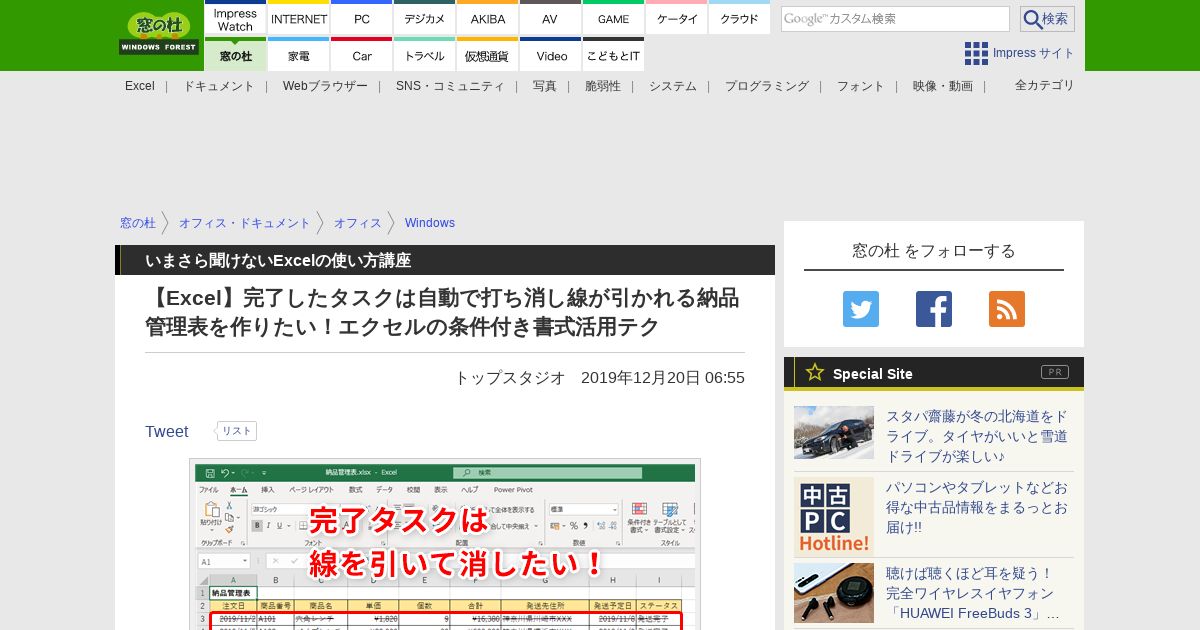The height and width of the screenshot is (630, 1200).
Task: Open RSS feed icon
Action: [1007, 309]
